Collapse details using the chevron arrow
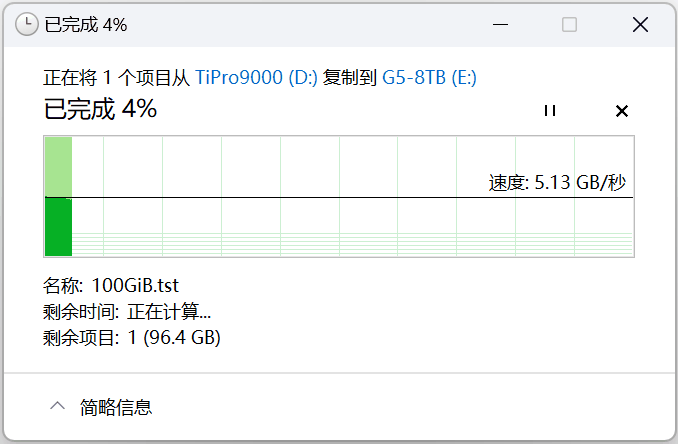Viewport: 678px width, 444px height. tap(58, 407)
